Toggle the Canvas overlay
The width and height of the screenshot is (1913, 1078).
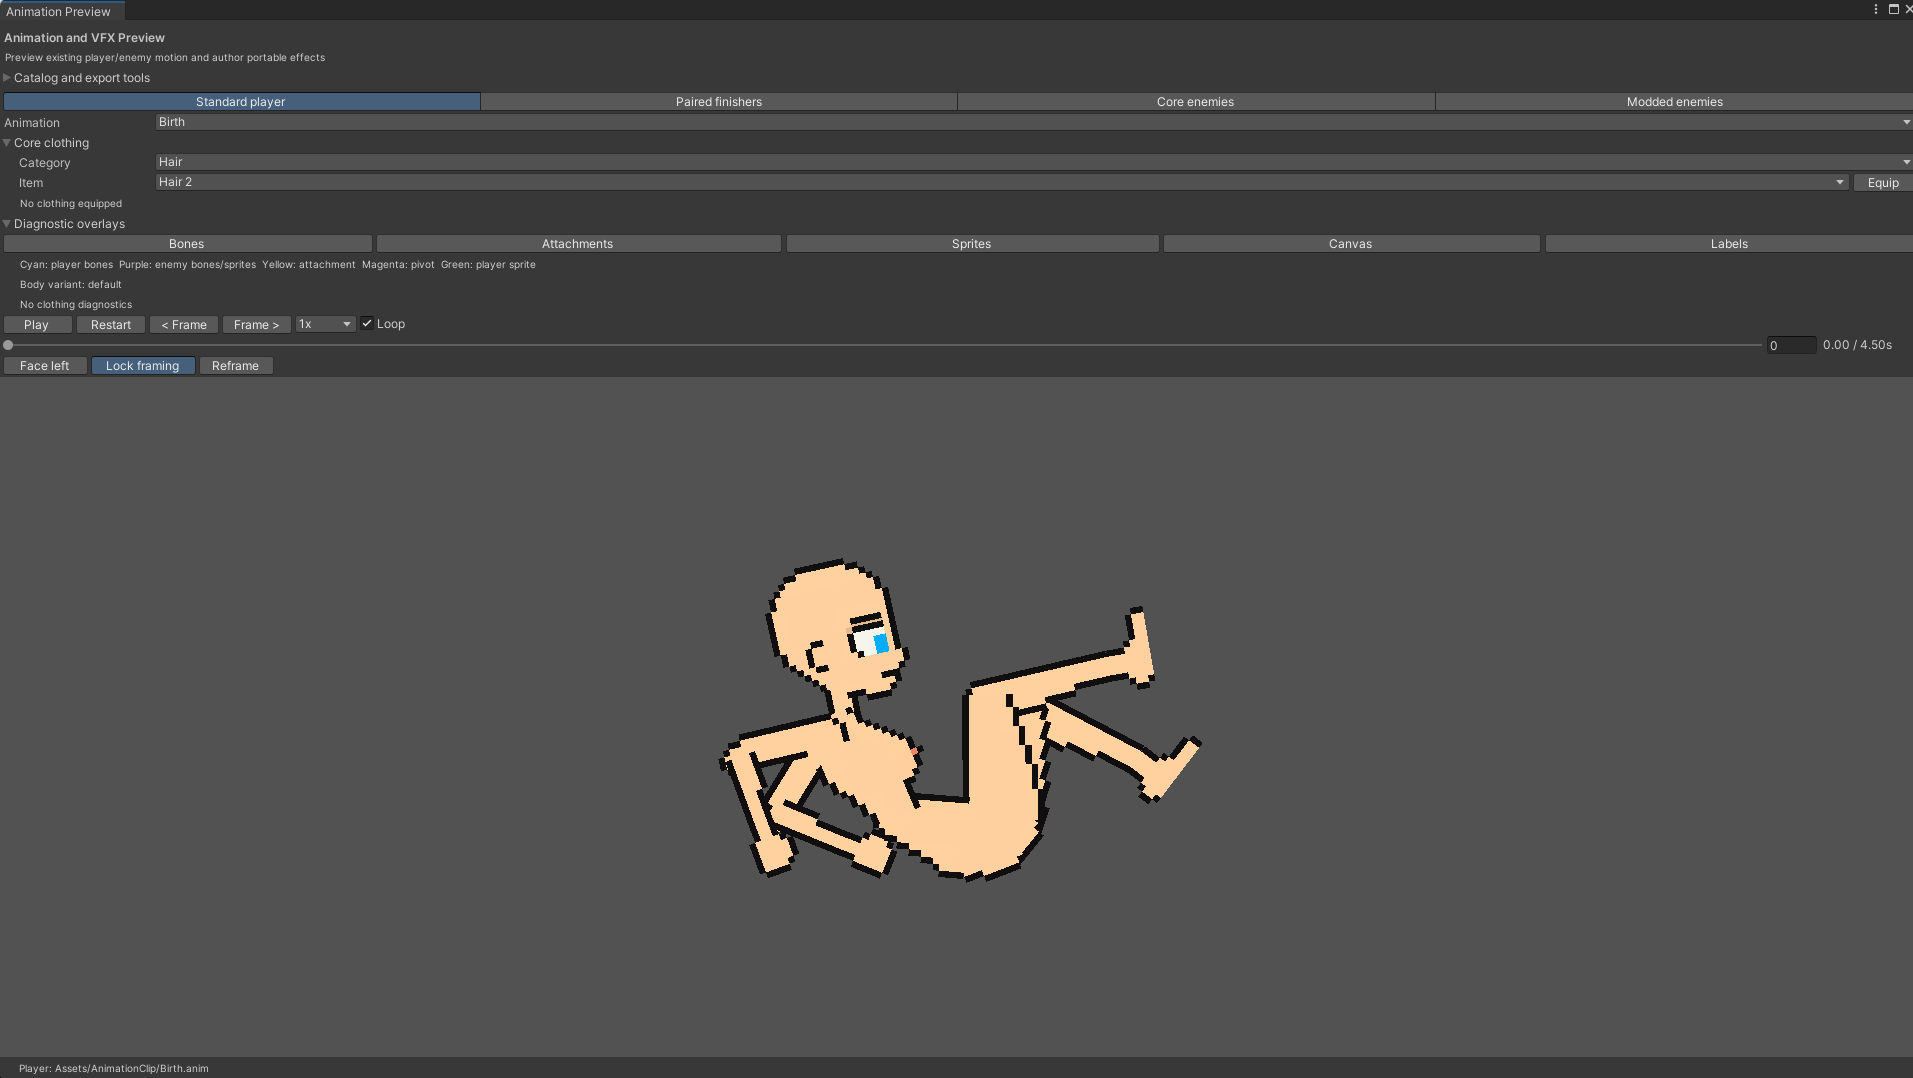pos(1351,244)
